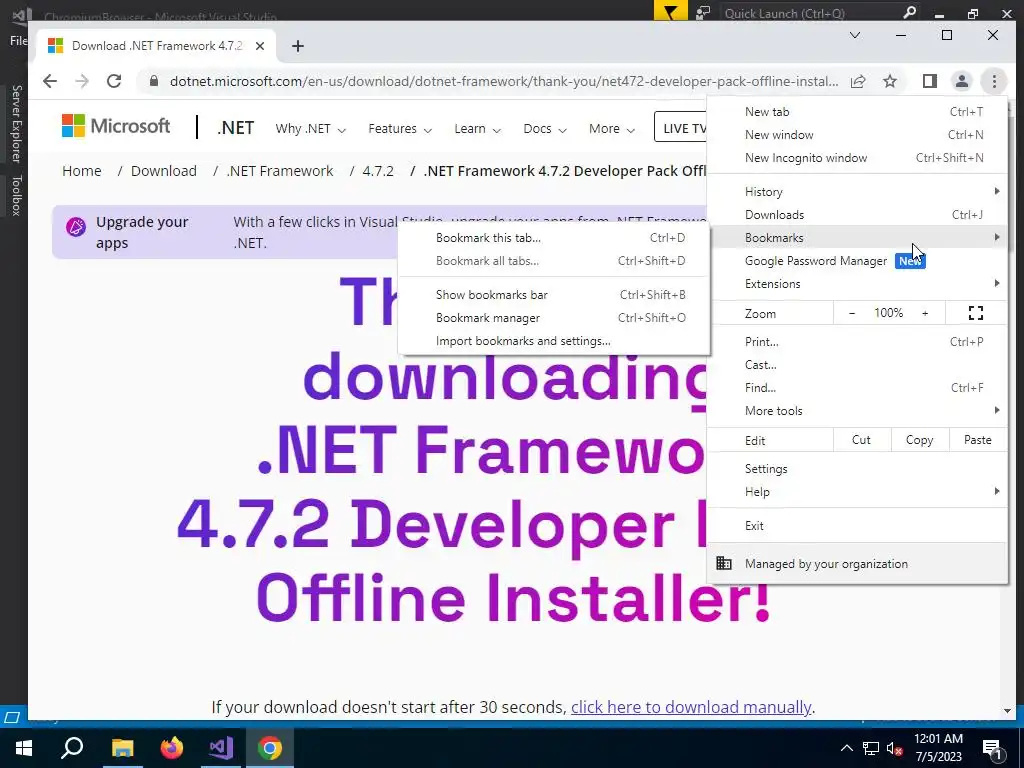Image resolution: width=1024 pixels, height=768 pixels.
Task: Select Import bookmarks and settings...
Action: point(554,341)
